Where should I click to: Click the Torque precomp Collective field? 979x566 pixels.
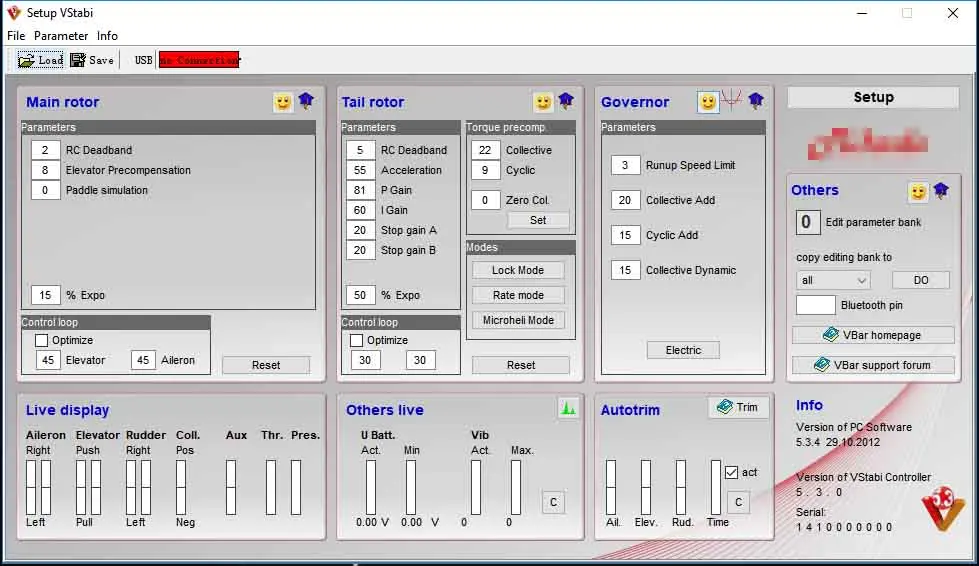485,150
